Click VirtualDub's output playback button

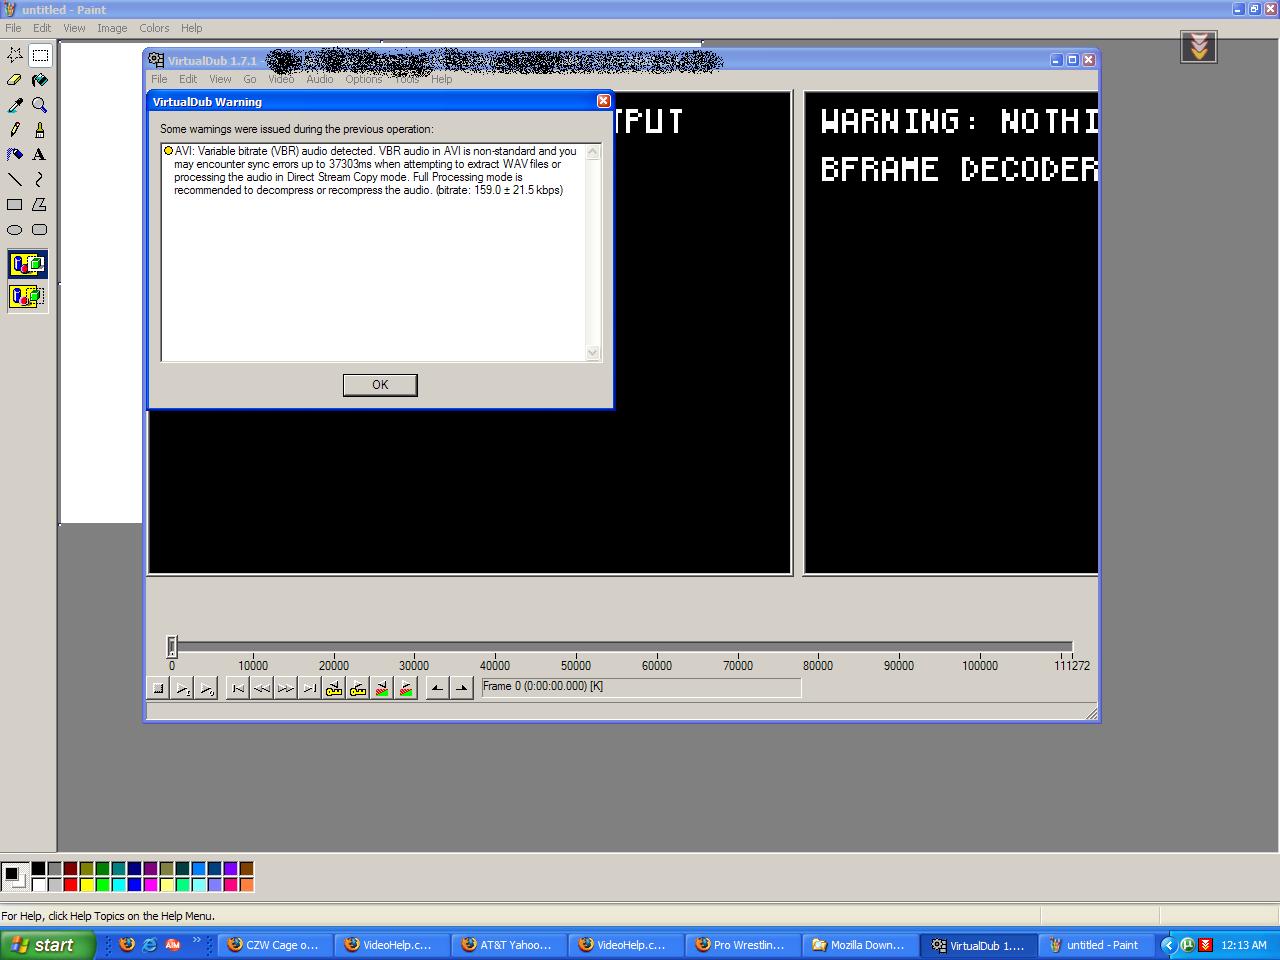(x=206, y=688)
